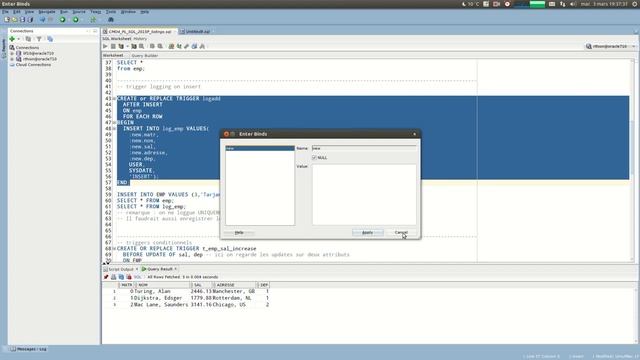Click the second green Forward navigation icon

click(x=76, y=20)
